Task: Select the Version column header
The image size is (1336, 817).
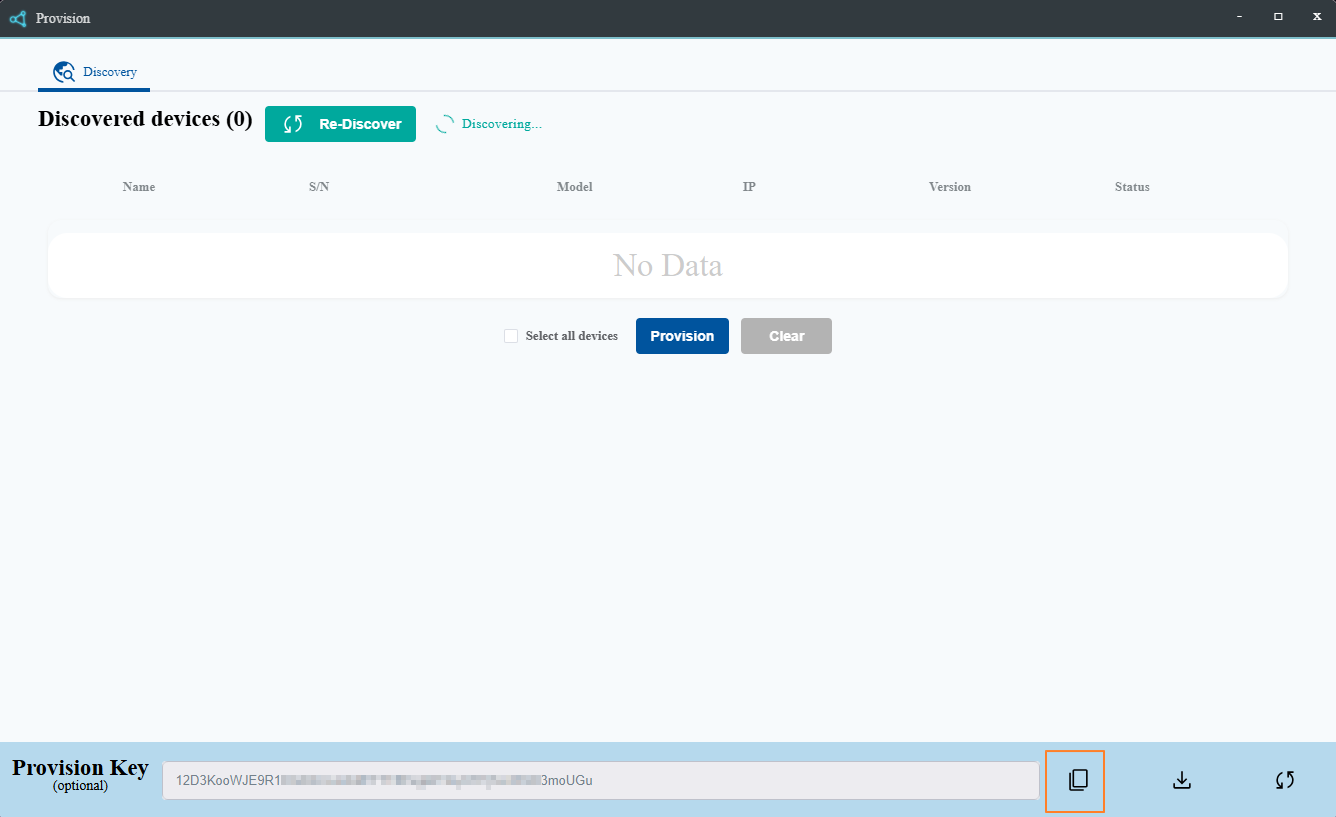Action: tap(949, 187)
